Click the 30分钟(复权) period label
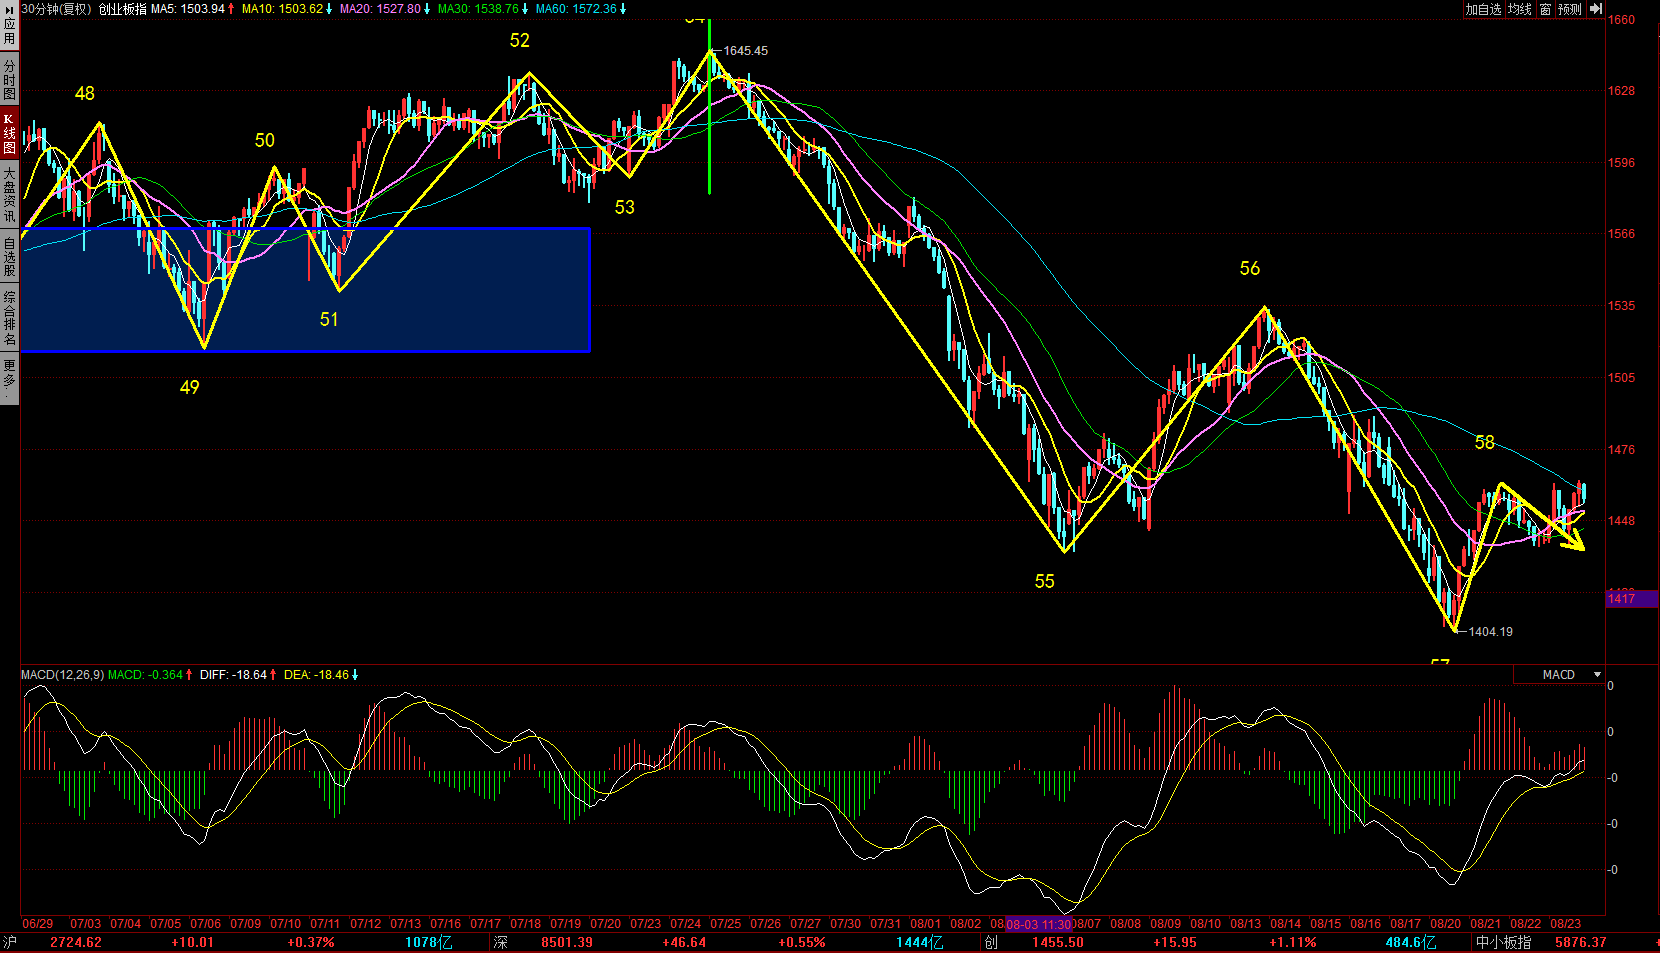This screenshot has height=953, width=1660. point(57,9)
